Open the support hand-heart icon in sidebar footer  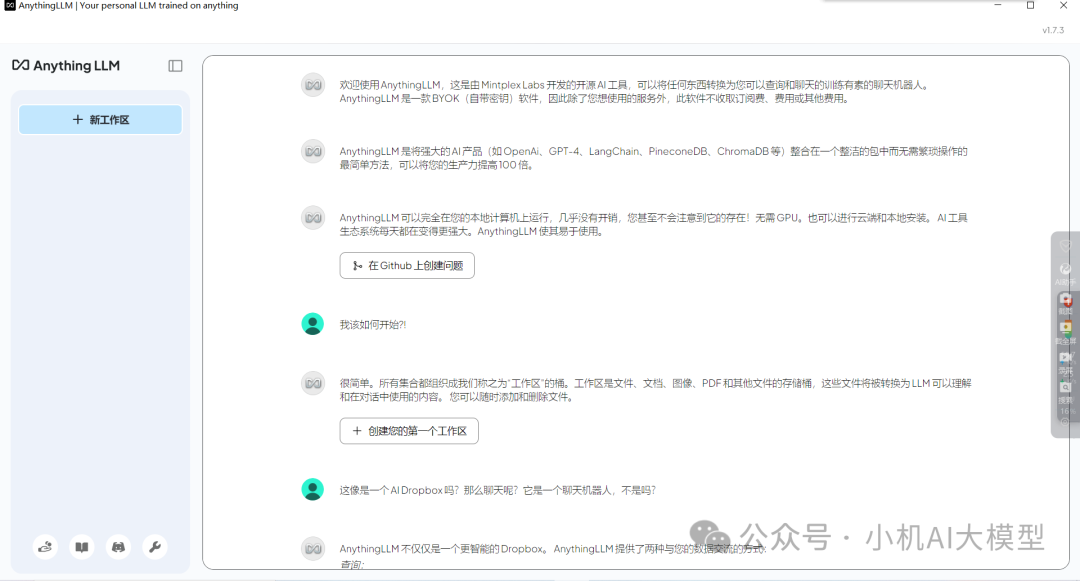(x=45, y=547)
